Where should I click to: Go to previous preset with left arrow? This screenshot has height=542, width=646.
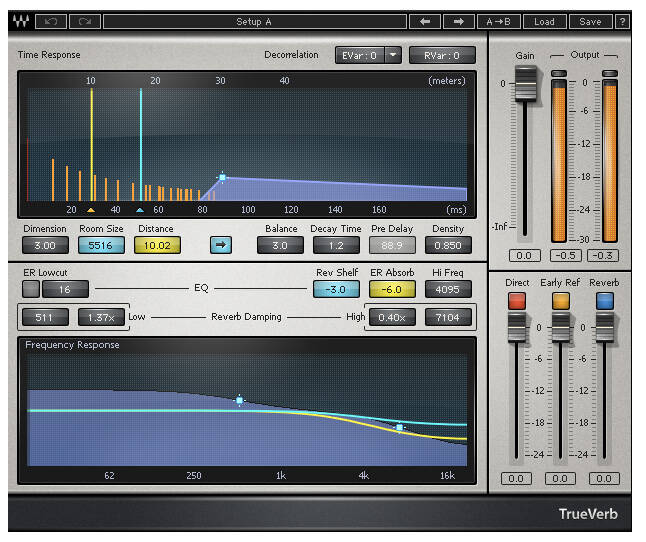(425, 21)
